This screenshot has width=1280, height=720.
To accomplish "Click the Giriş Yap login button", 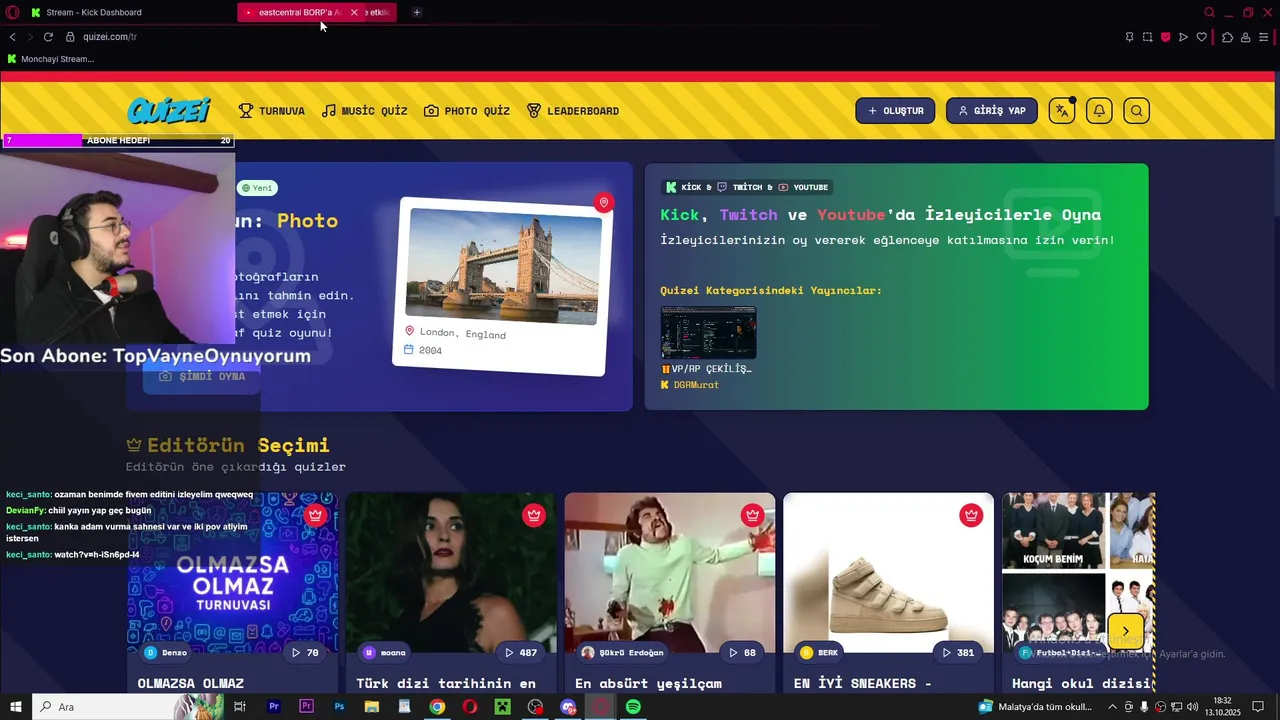I will tap(992, 111).
